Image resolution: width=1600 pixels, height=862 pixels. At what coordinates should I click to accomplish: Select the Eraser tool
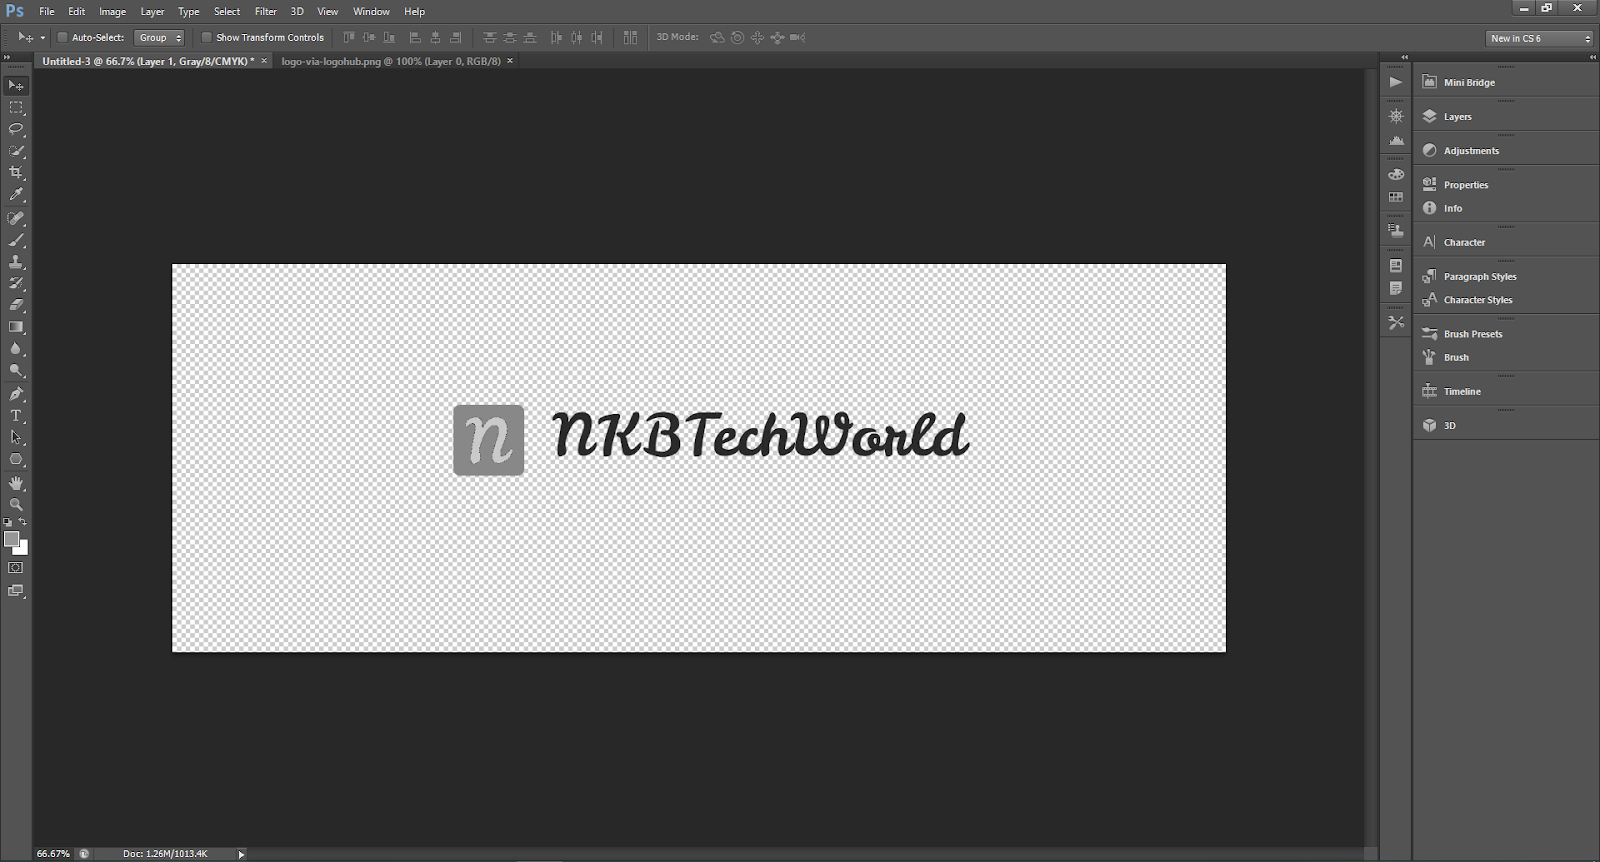(16, 305)
